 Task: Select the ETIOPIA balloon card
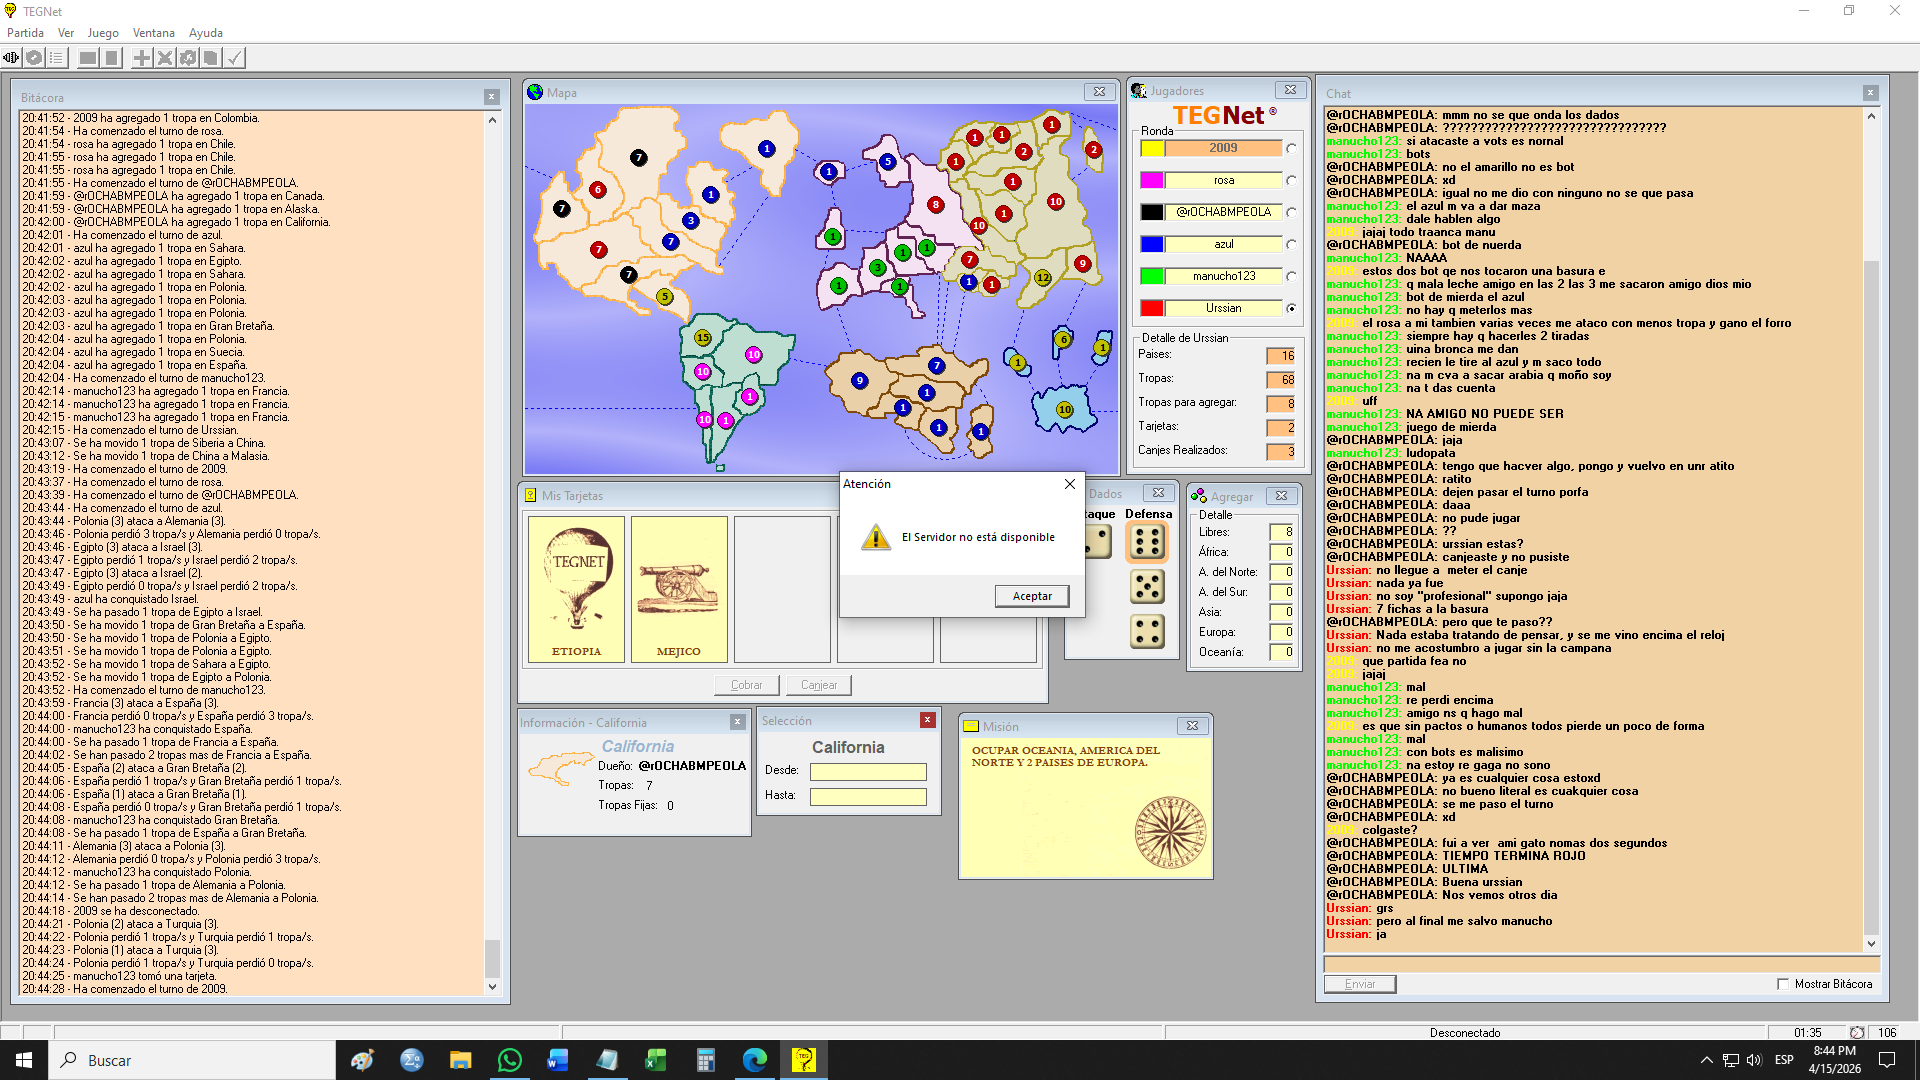pyautogui.click(x=577, y=589)
